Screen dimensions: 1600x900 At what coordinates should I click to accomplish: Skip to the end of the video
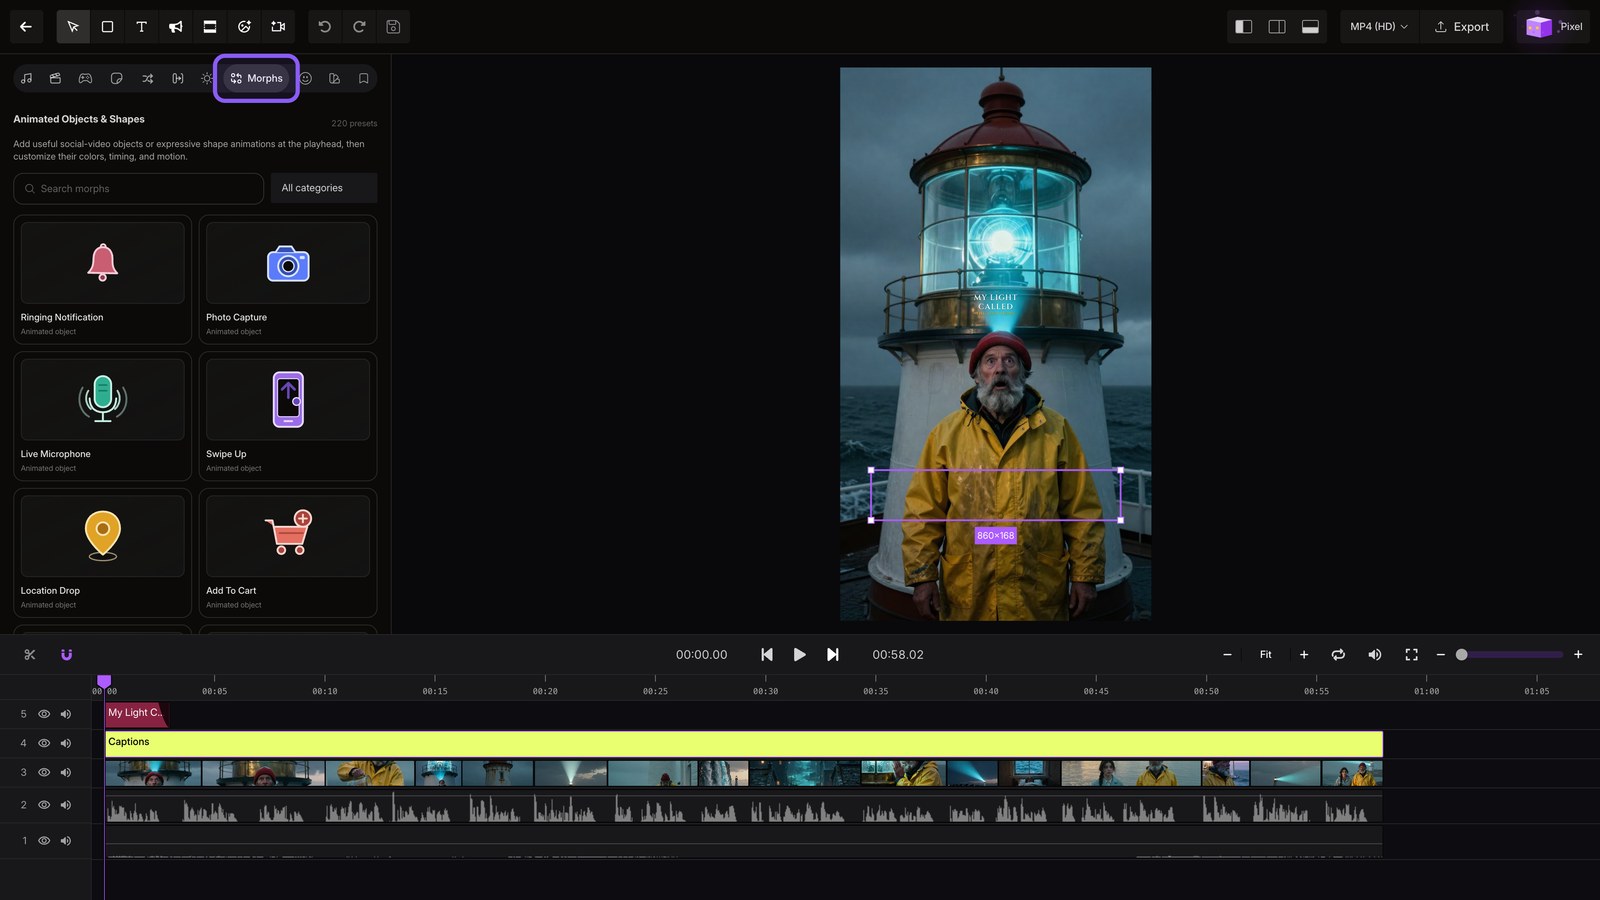(832, 655)
